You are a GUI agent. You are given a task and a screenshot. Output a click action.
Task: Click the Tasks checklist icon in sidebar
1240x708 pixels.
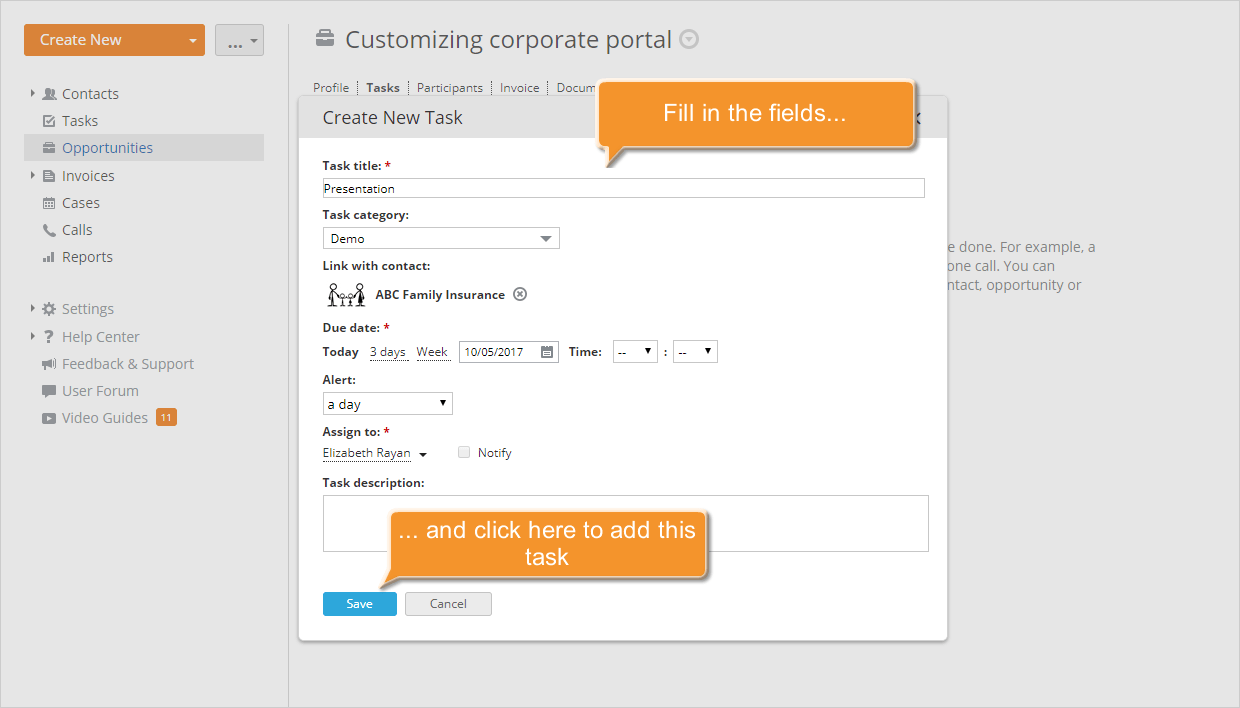[47, 120]
